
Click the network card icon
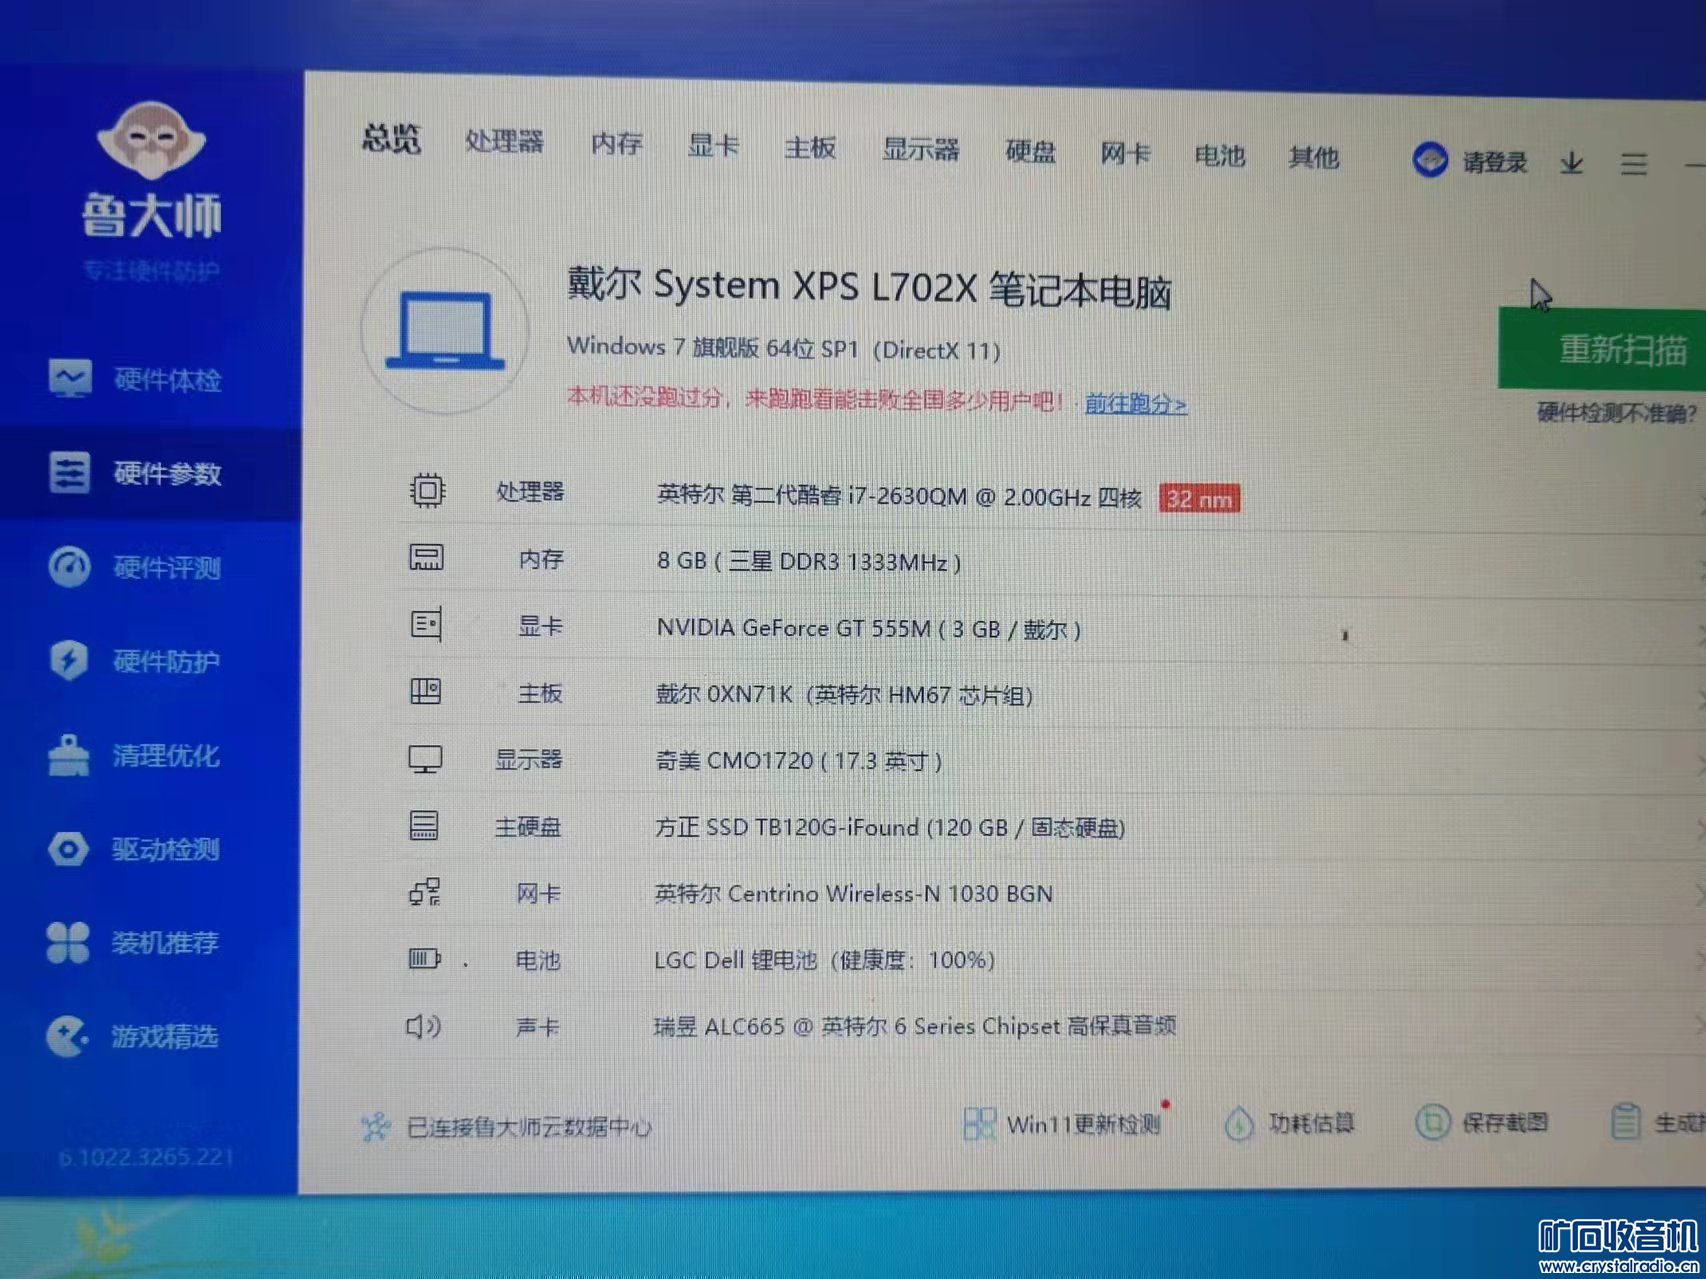tap(424, 892)
